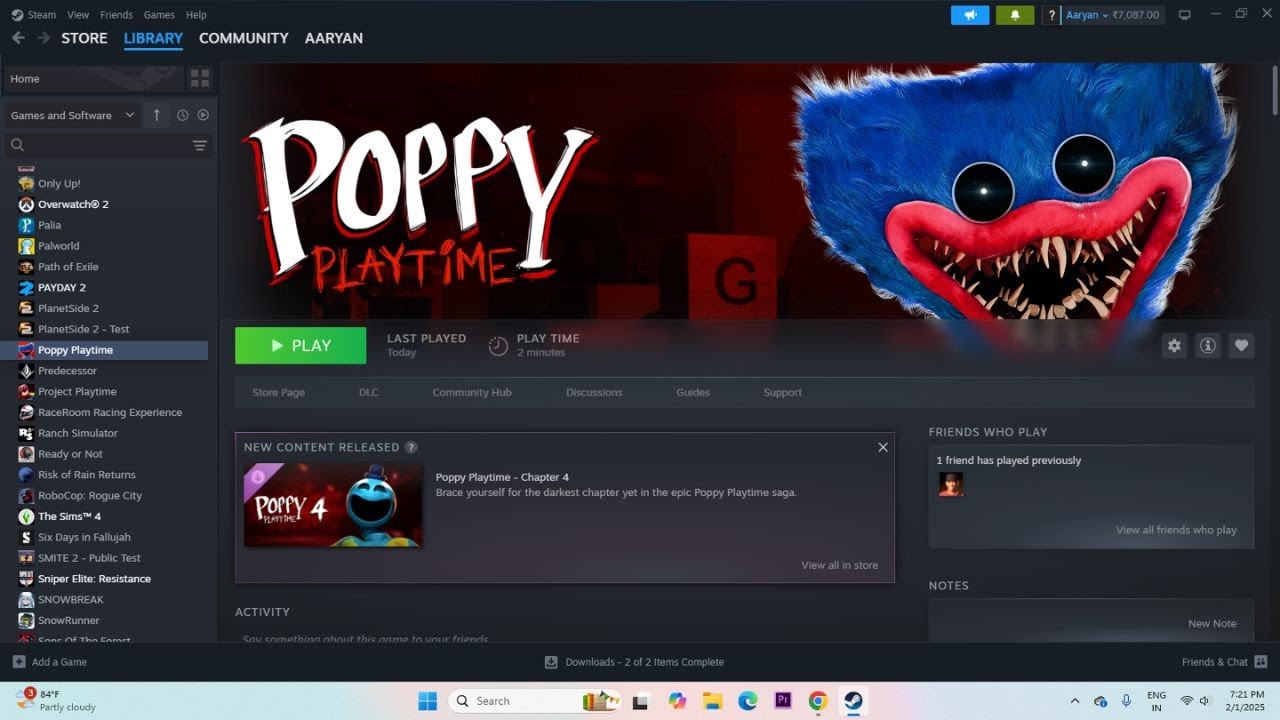Select Ranch Simulator in library list
1280x720 pixels.
pyautogui.click(x=78, y=433)
